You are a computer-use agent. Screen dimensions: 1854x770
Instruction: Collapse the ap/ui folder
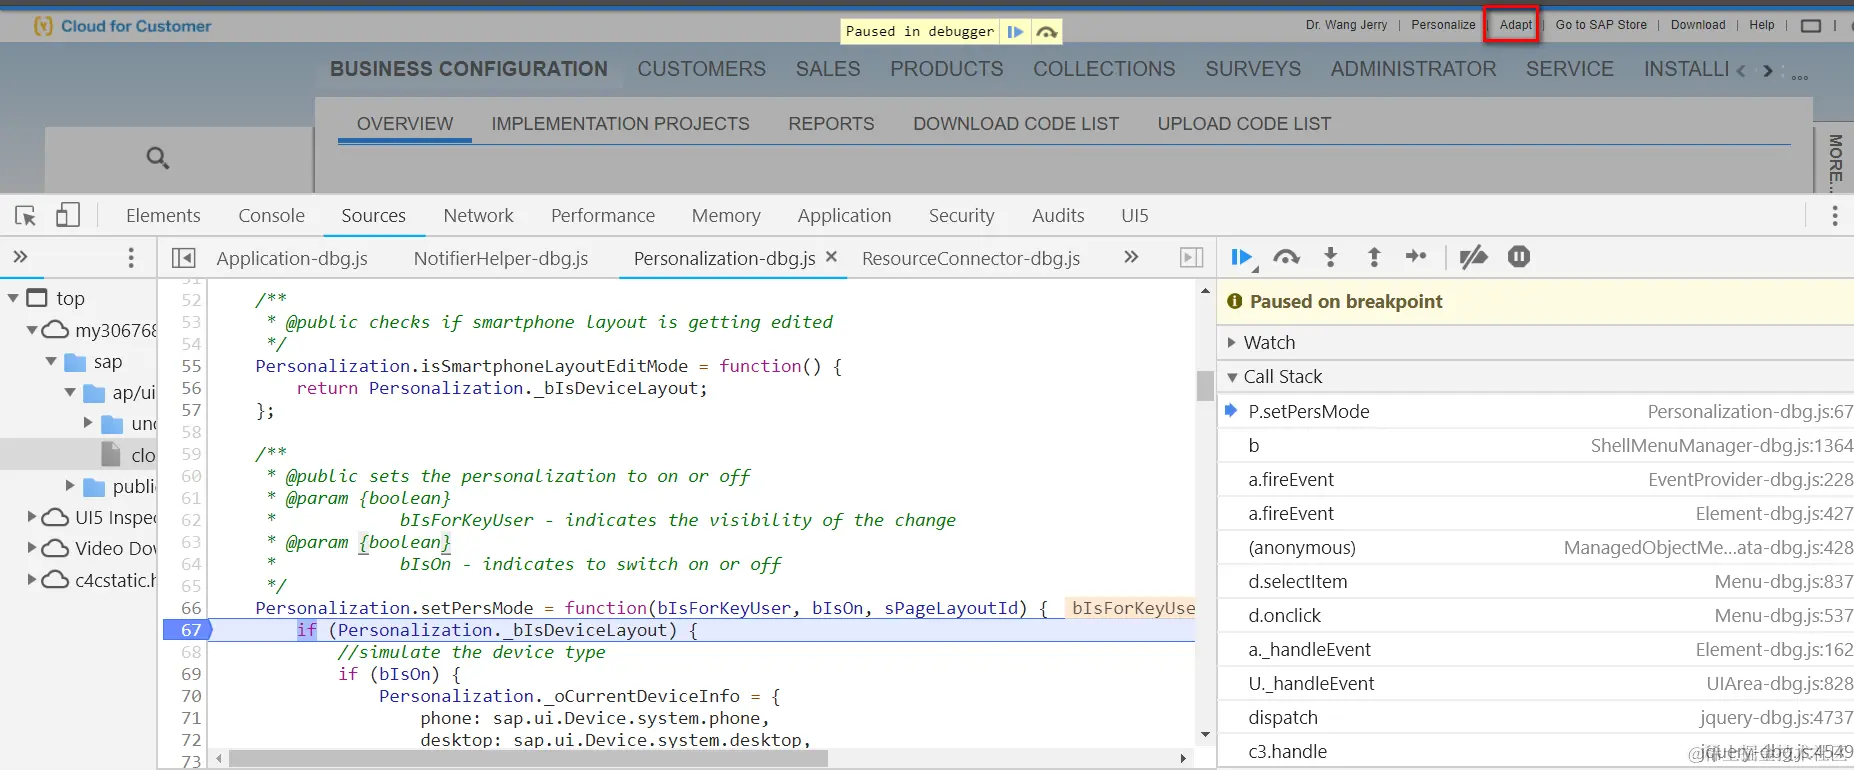(x=70, y=393)
